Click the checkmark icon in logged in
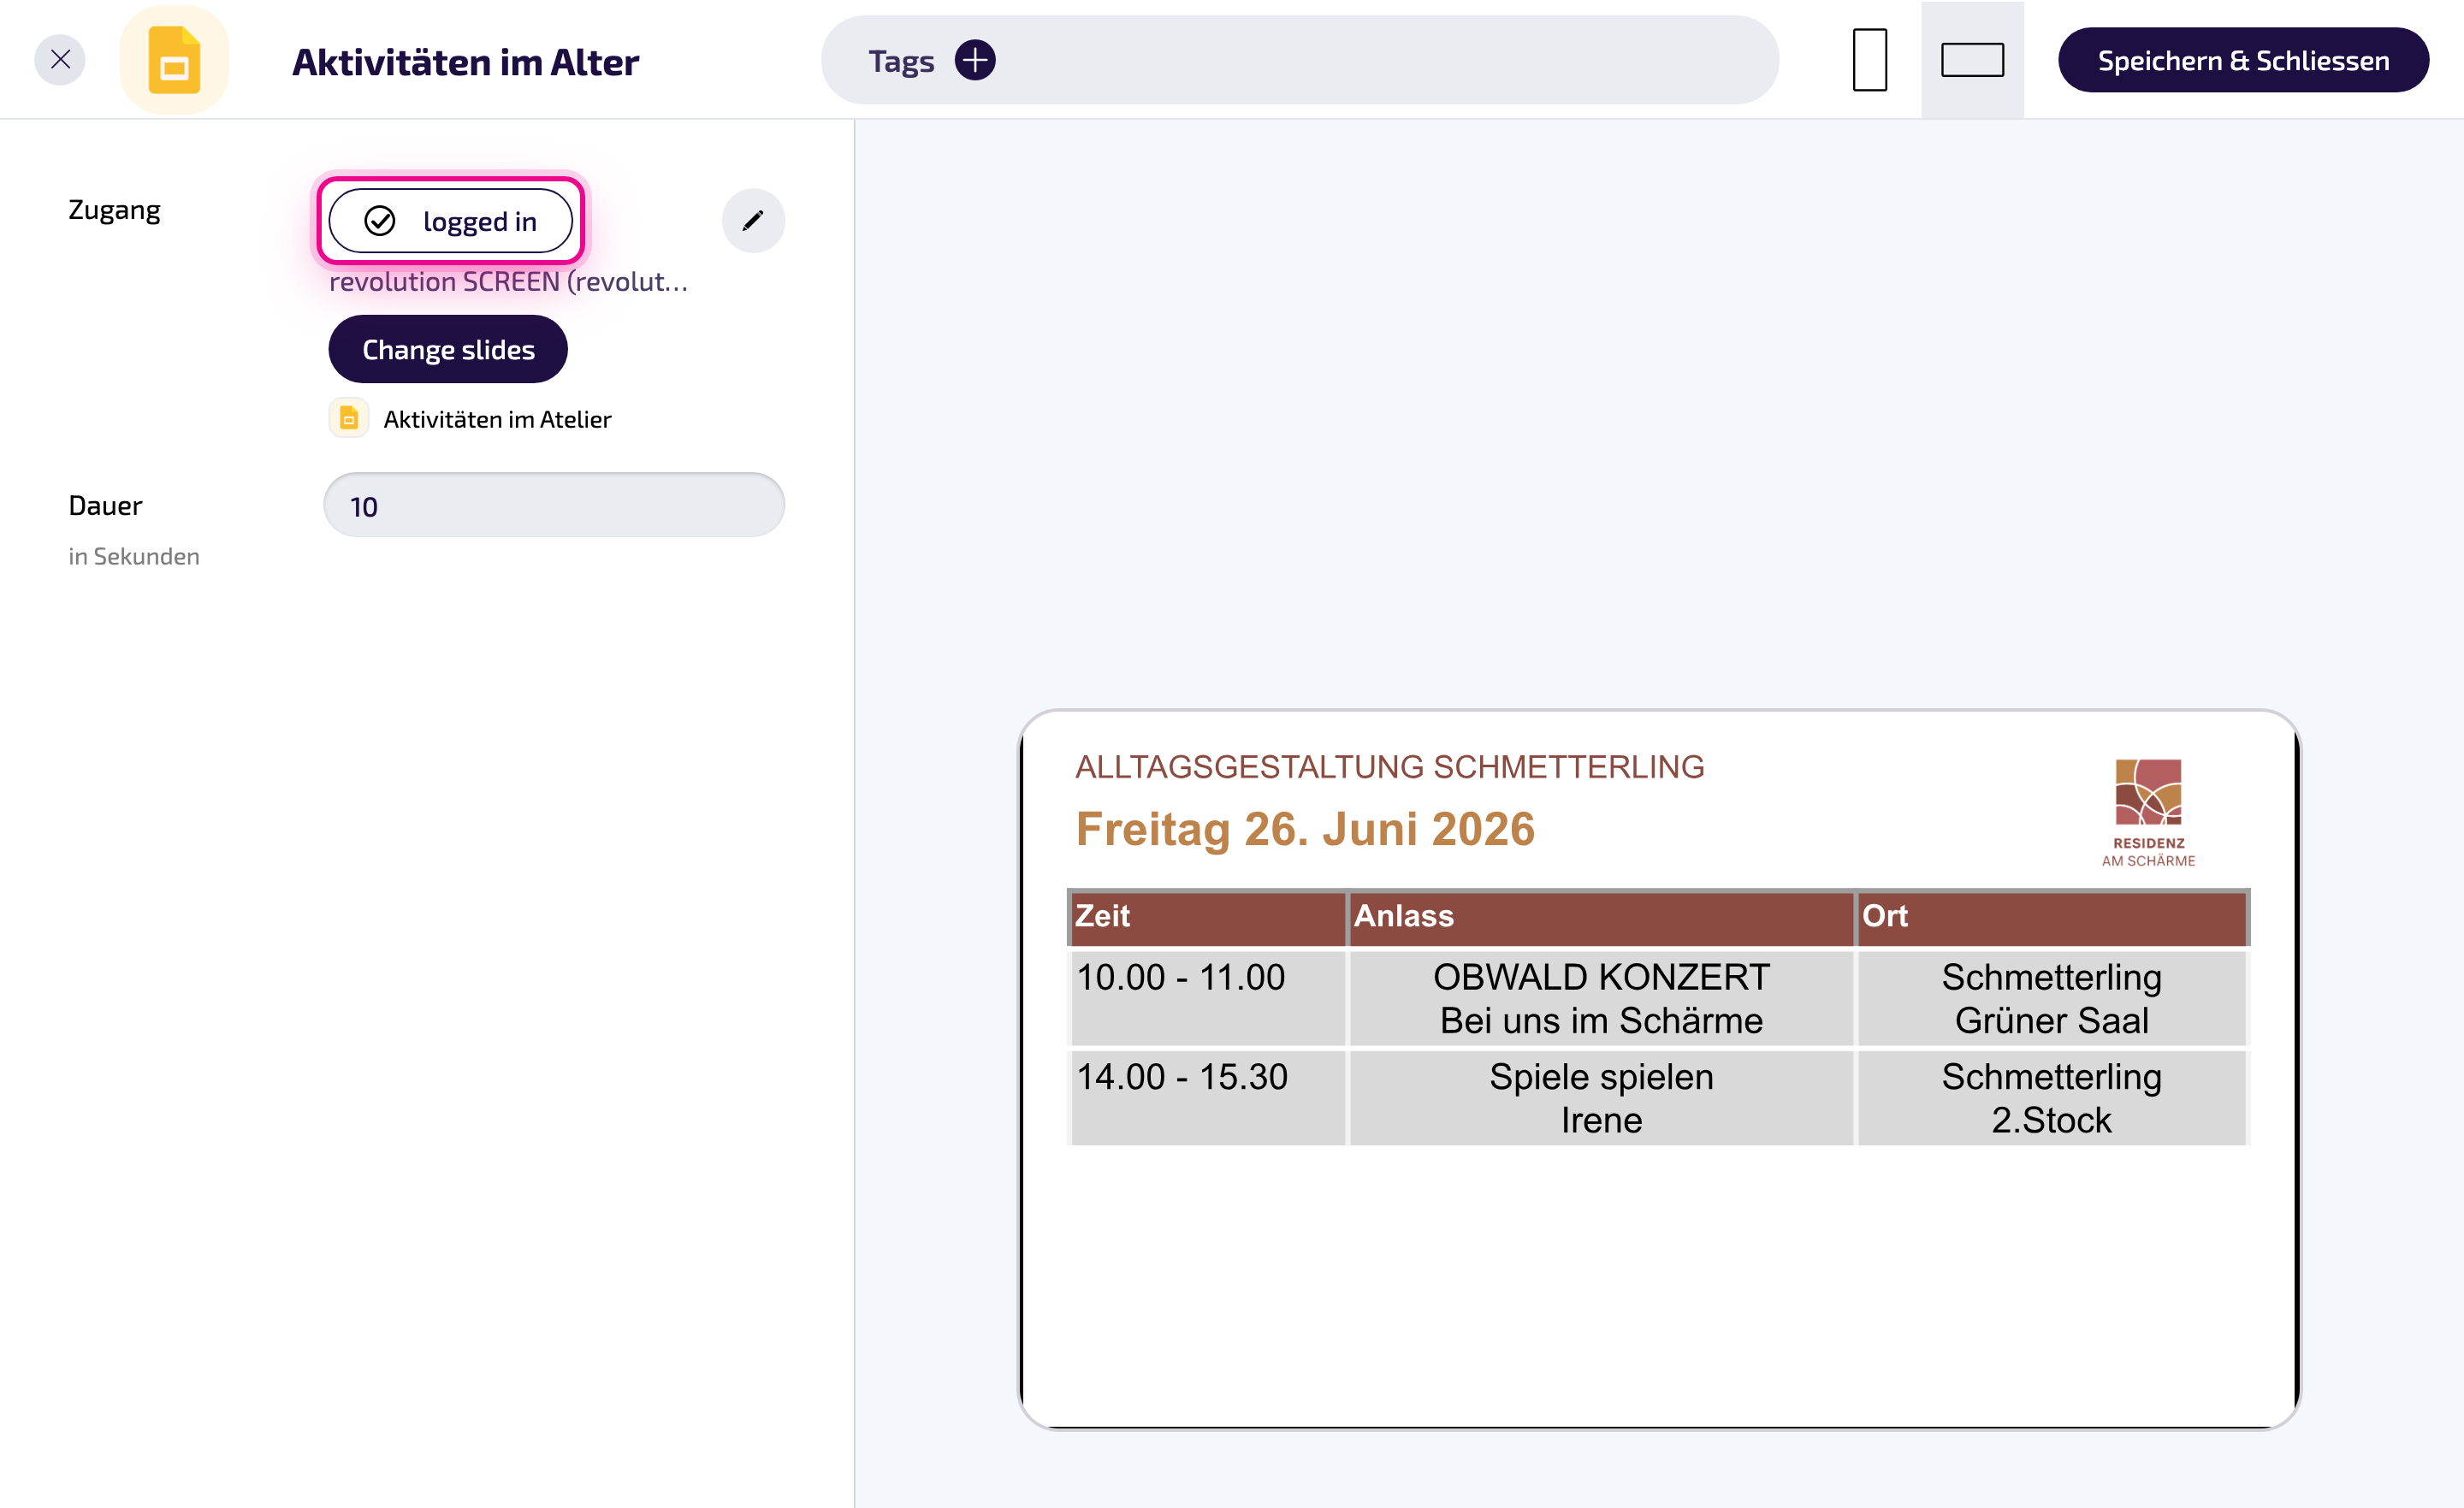Image resolution: width=2464 pixels, height=1508 pixels. coord(379,221)
